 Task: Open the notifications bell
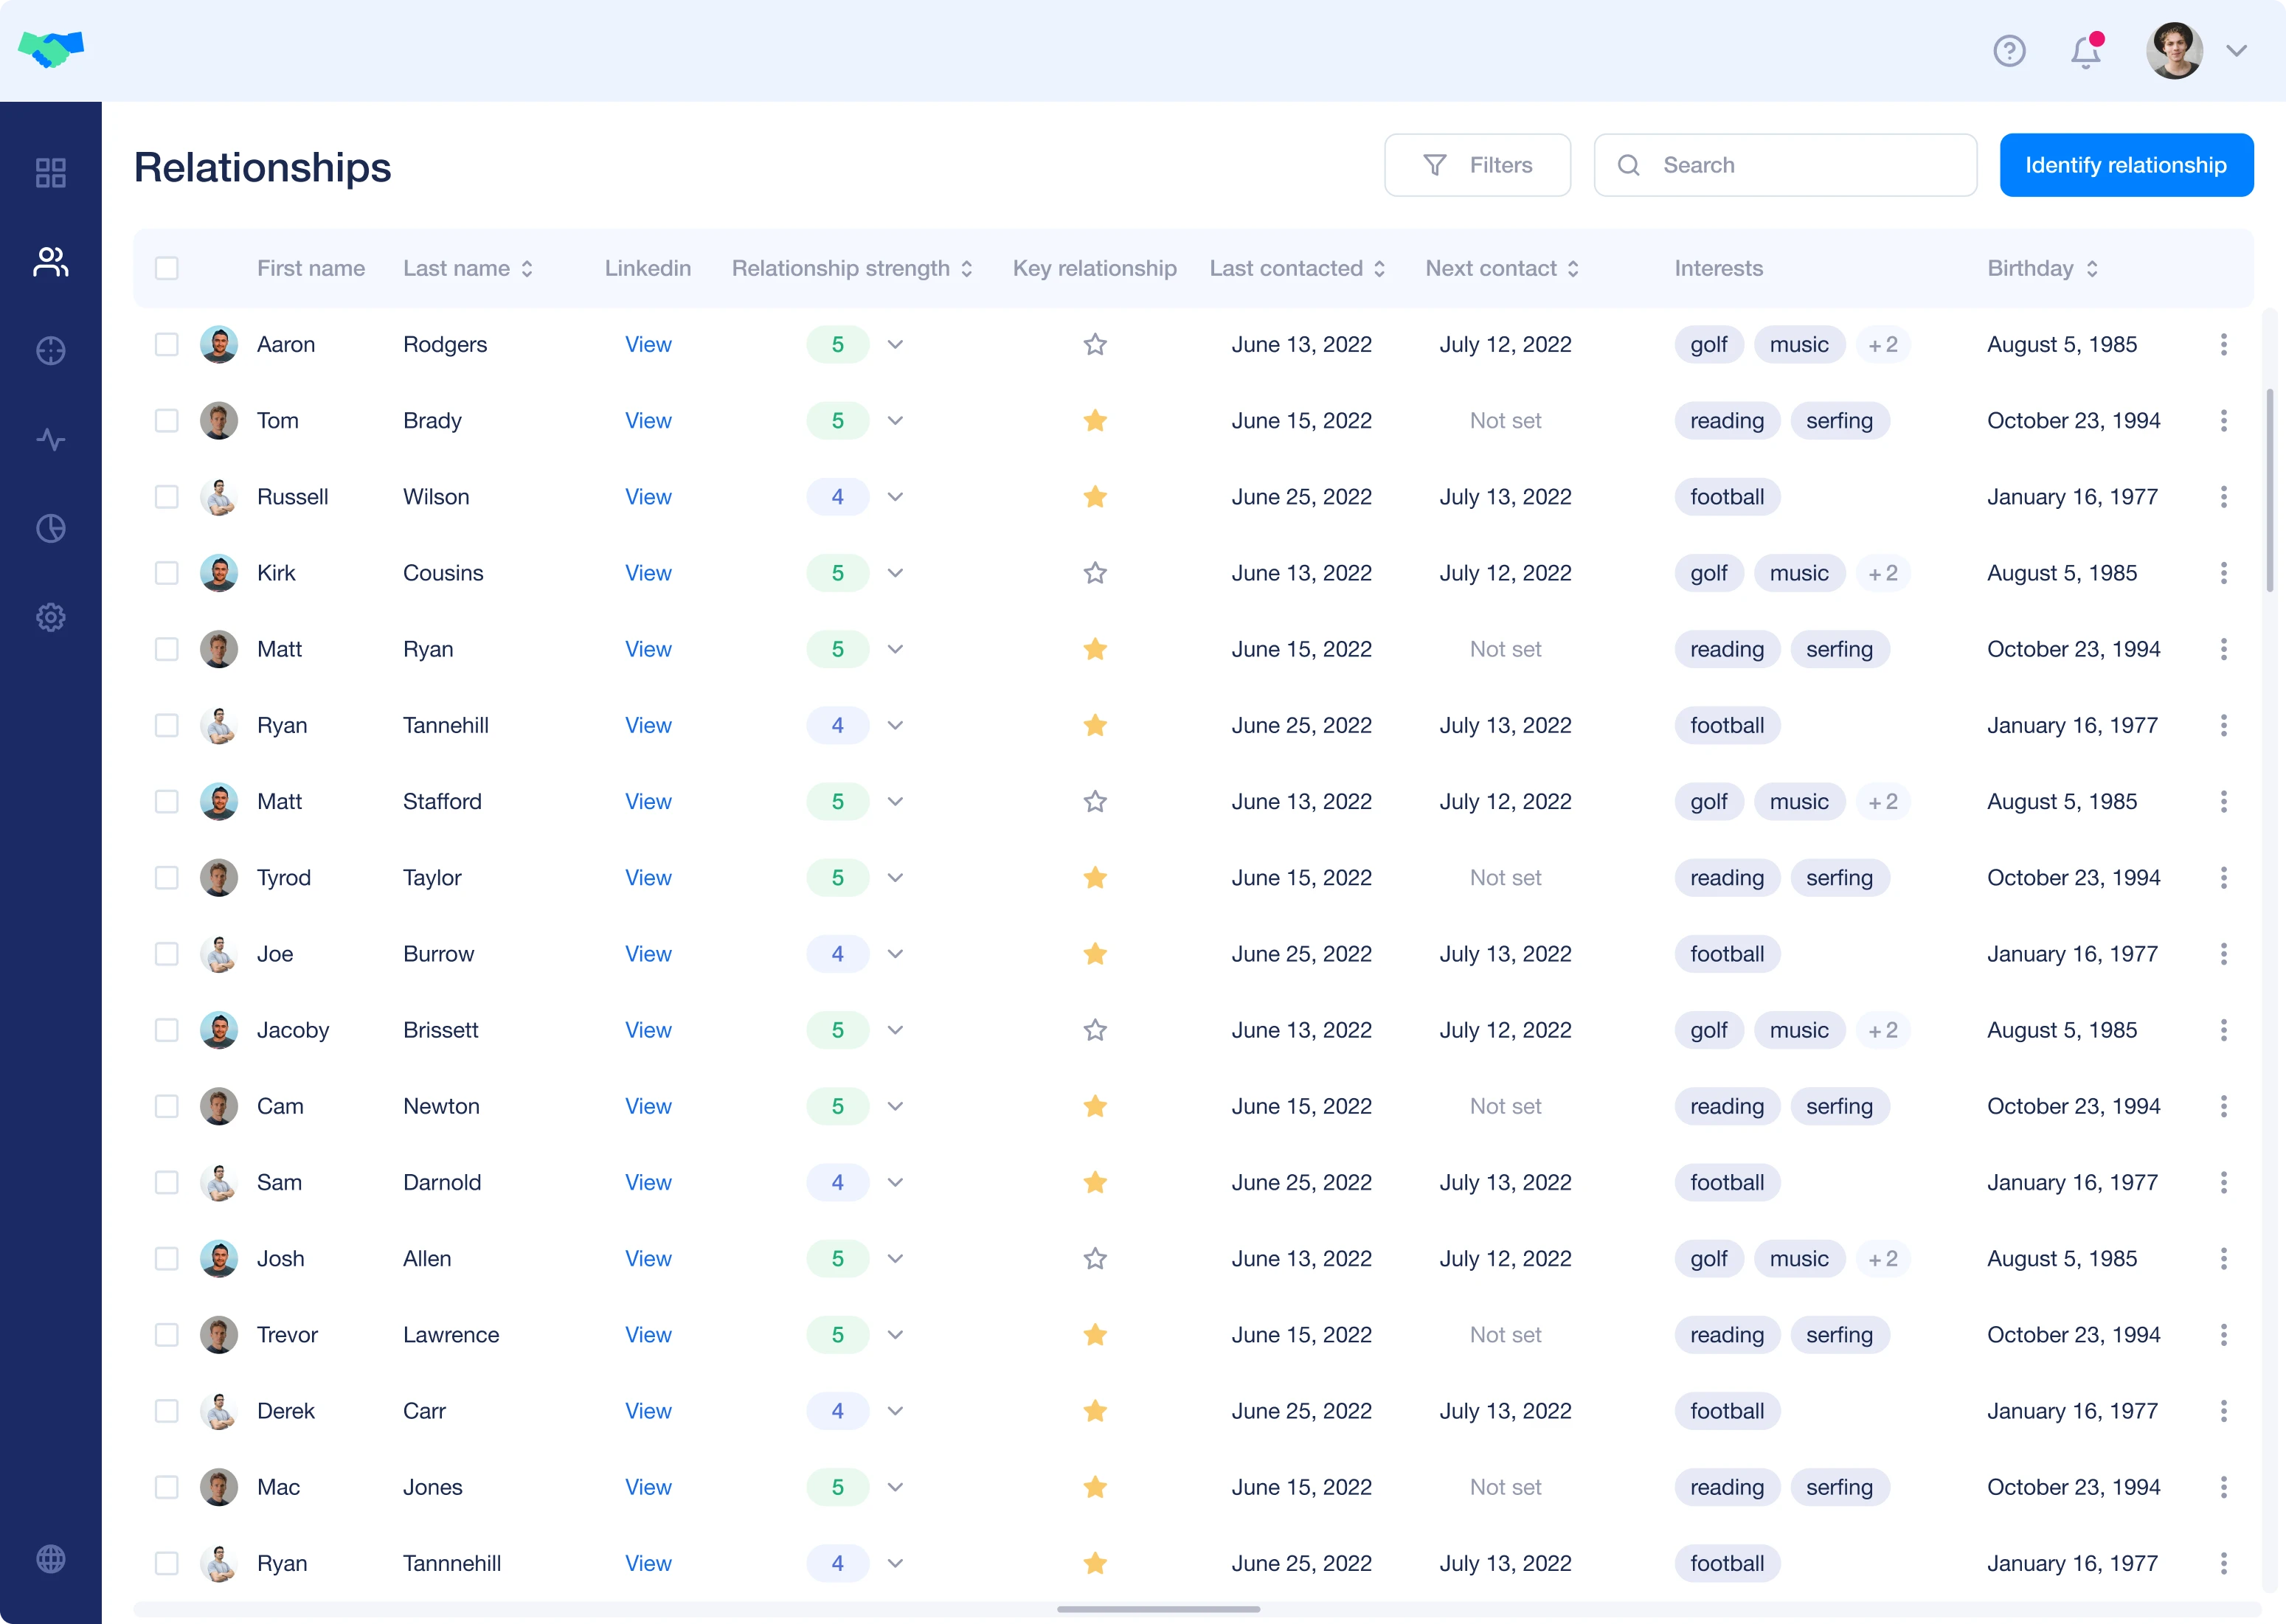2085,51
